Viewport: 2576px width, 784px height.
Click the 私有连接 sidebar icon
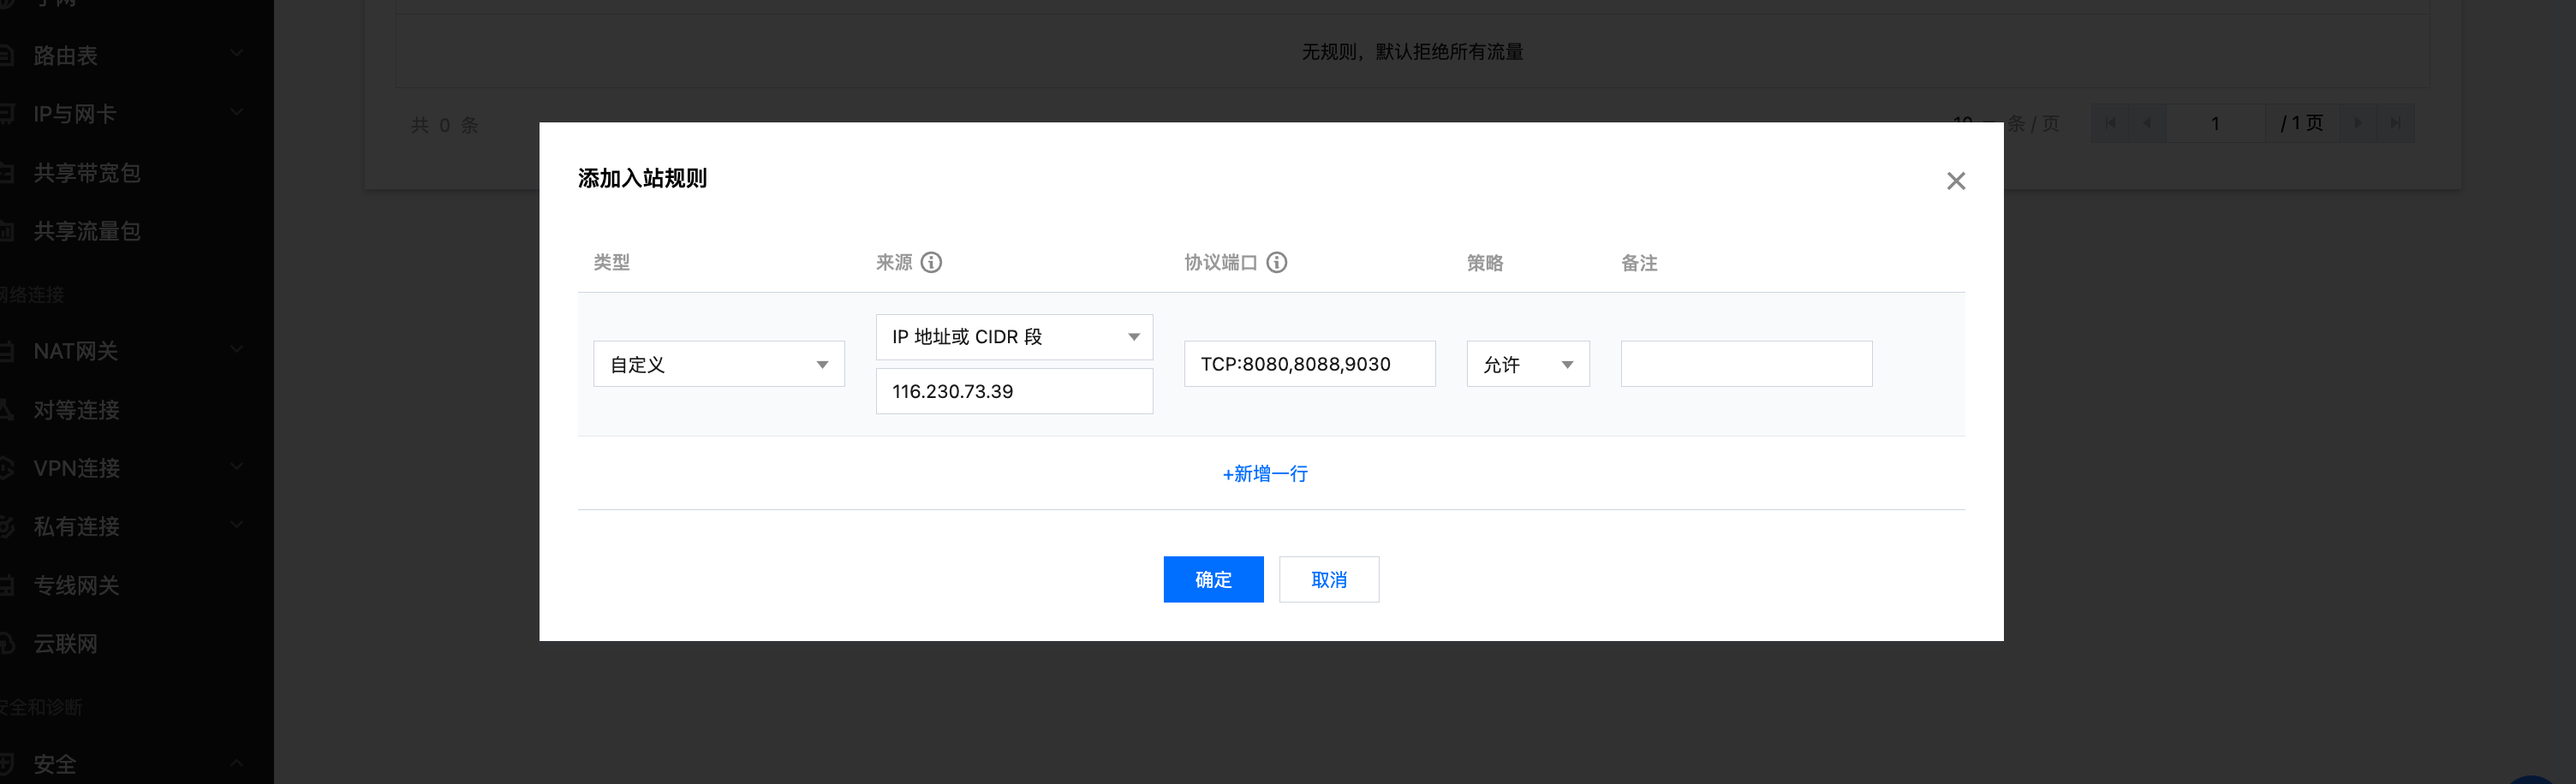6,526
